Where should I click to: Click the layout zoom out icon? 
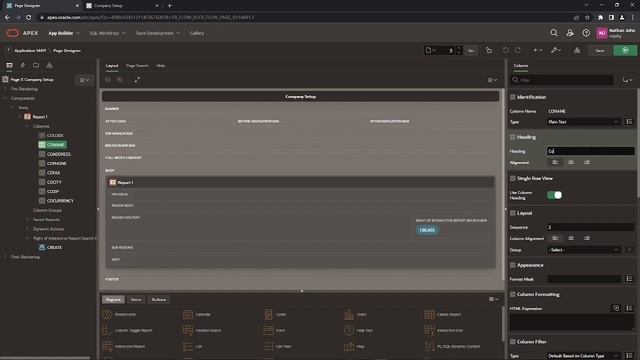coord(108,80)
